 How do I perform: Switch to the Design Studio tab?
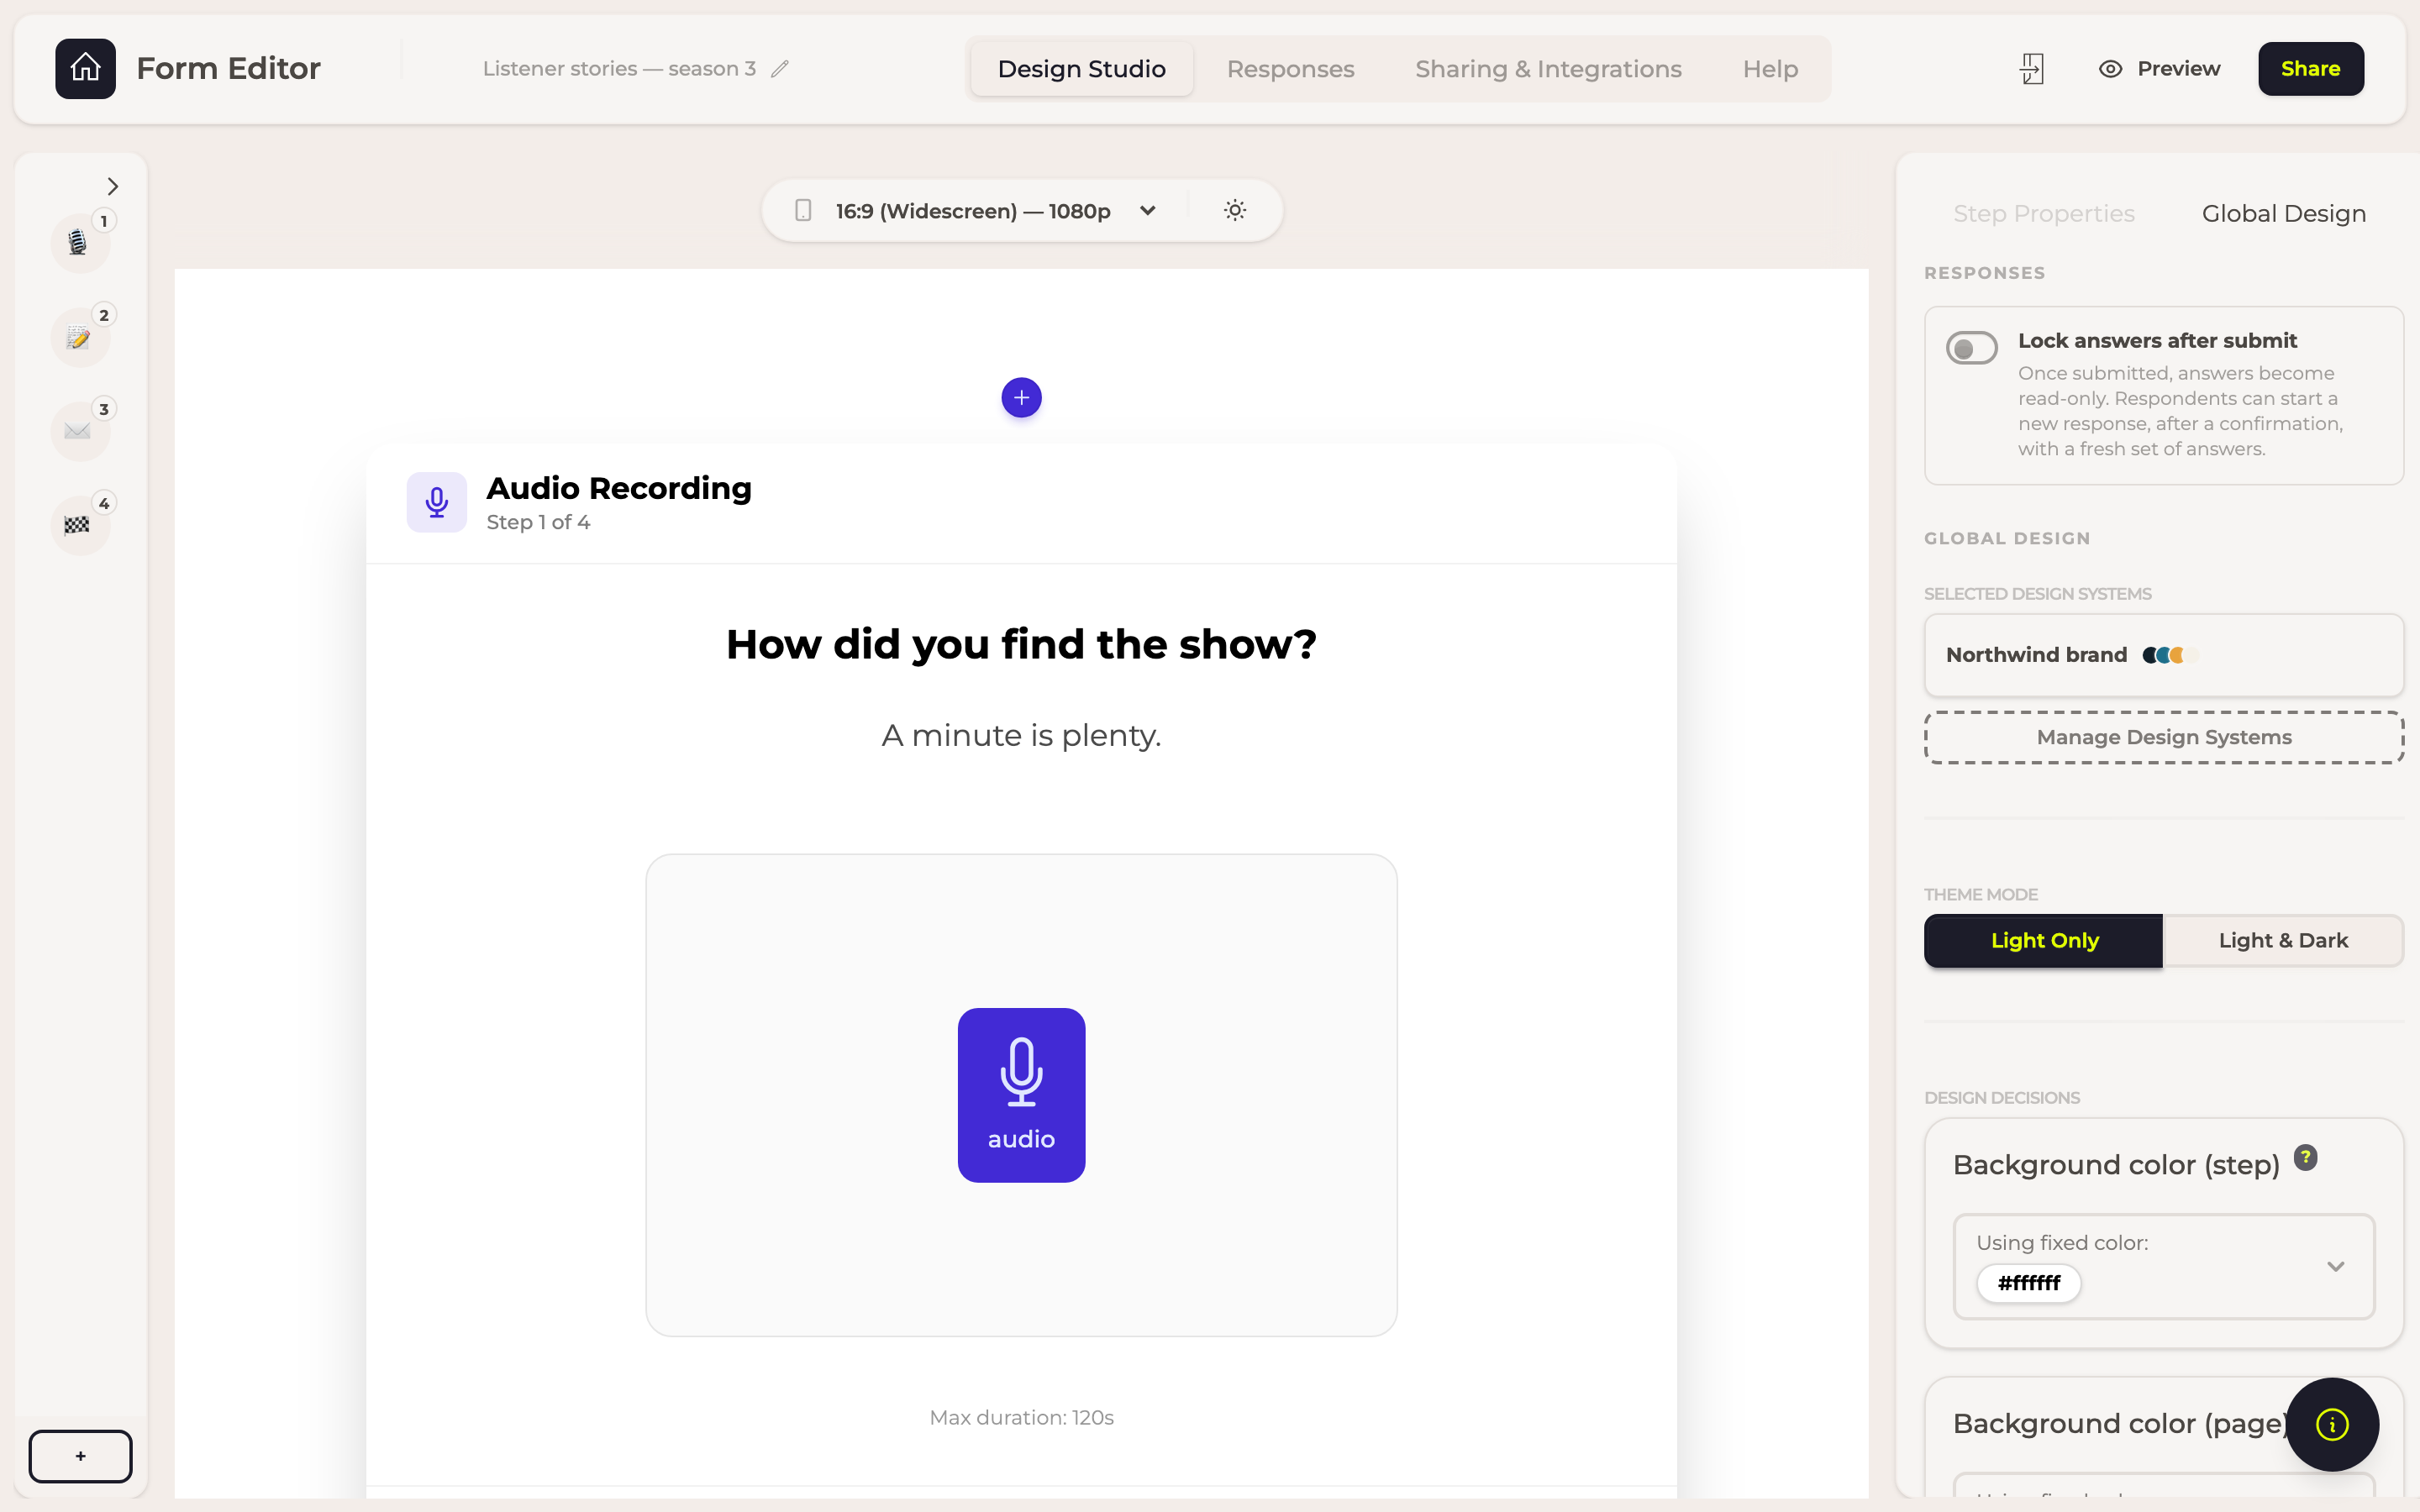click(1081, 69)
